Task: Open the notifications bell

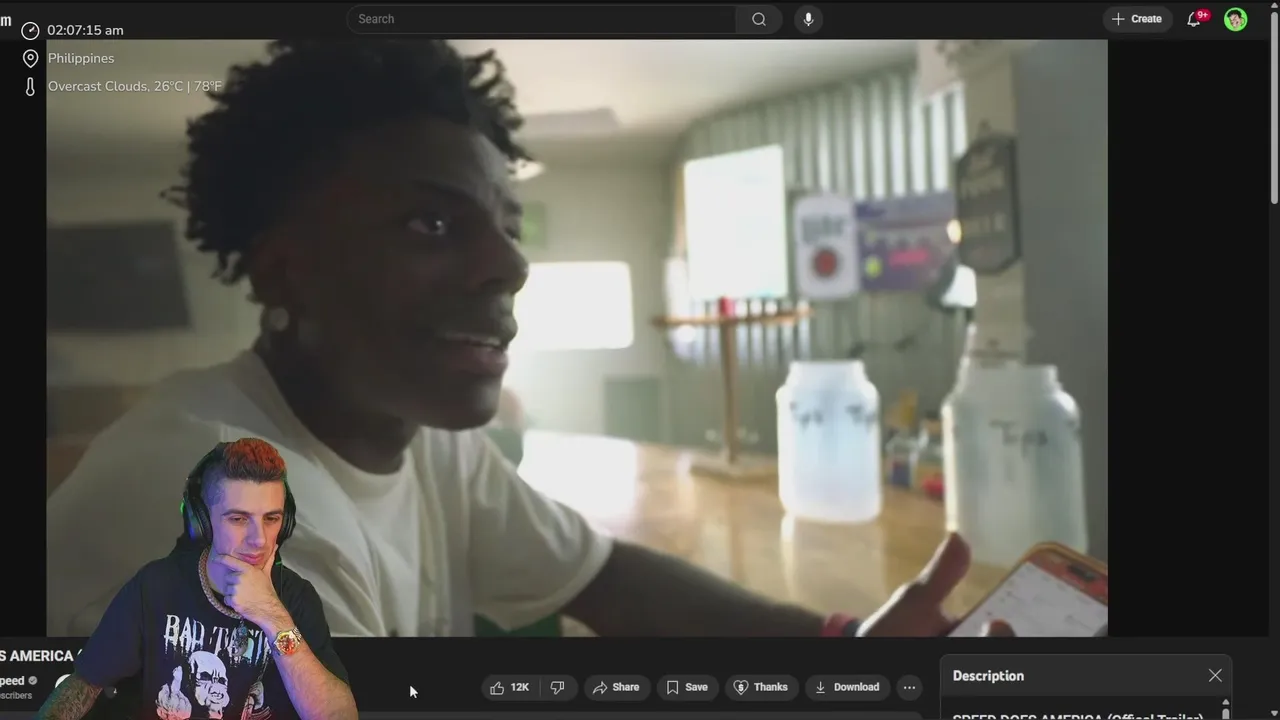Action: click(x=1194, y=19)
